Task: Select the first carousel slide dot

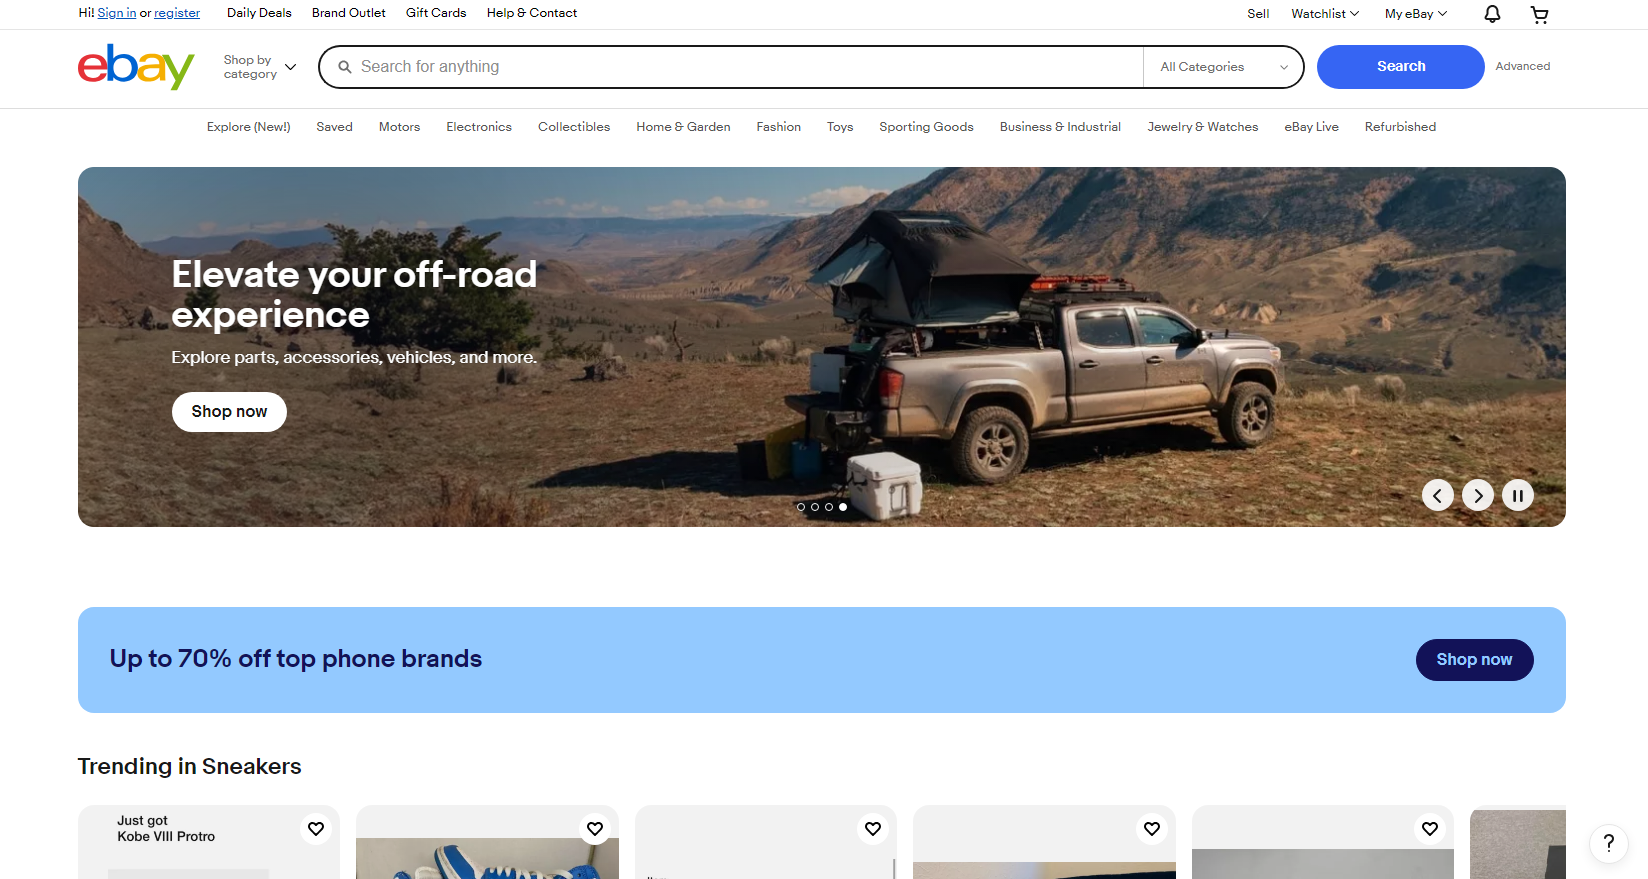Action: click(801, 507)
